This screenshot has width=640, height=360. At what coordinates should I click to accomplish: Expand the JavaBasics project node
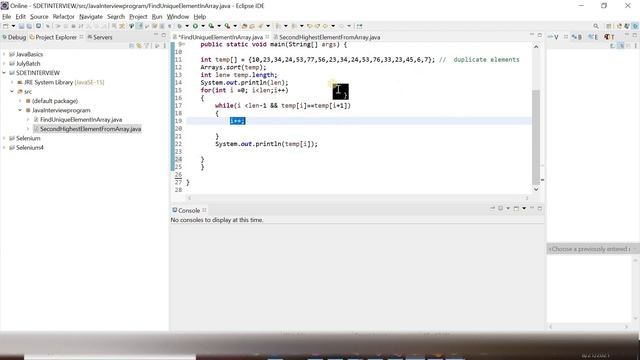pyautogui.click(x=4, y=54)
